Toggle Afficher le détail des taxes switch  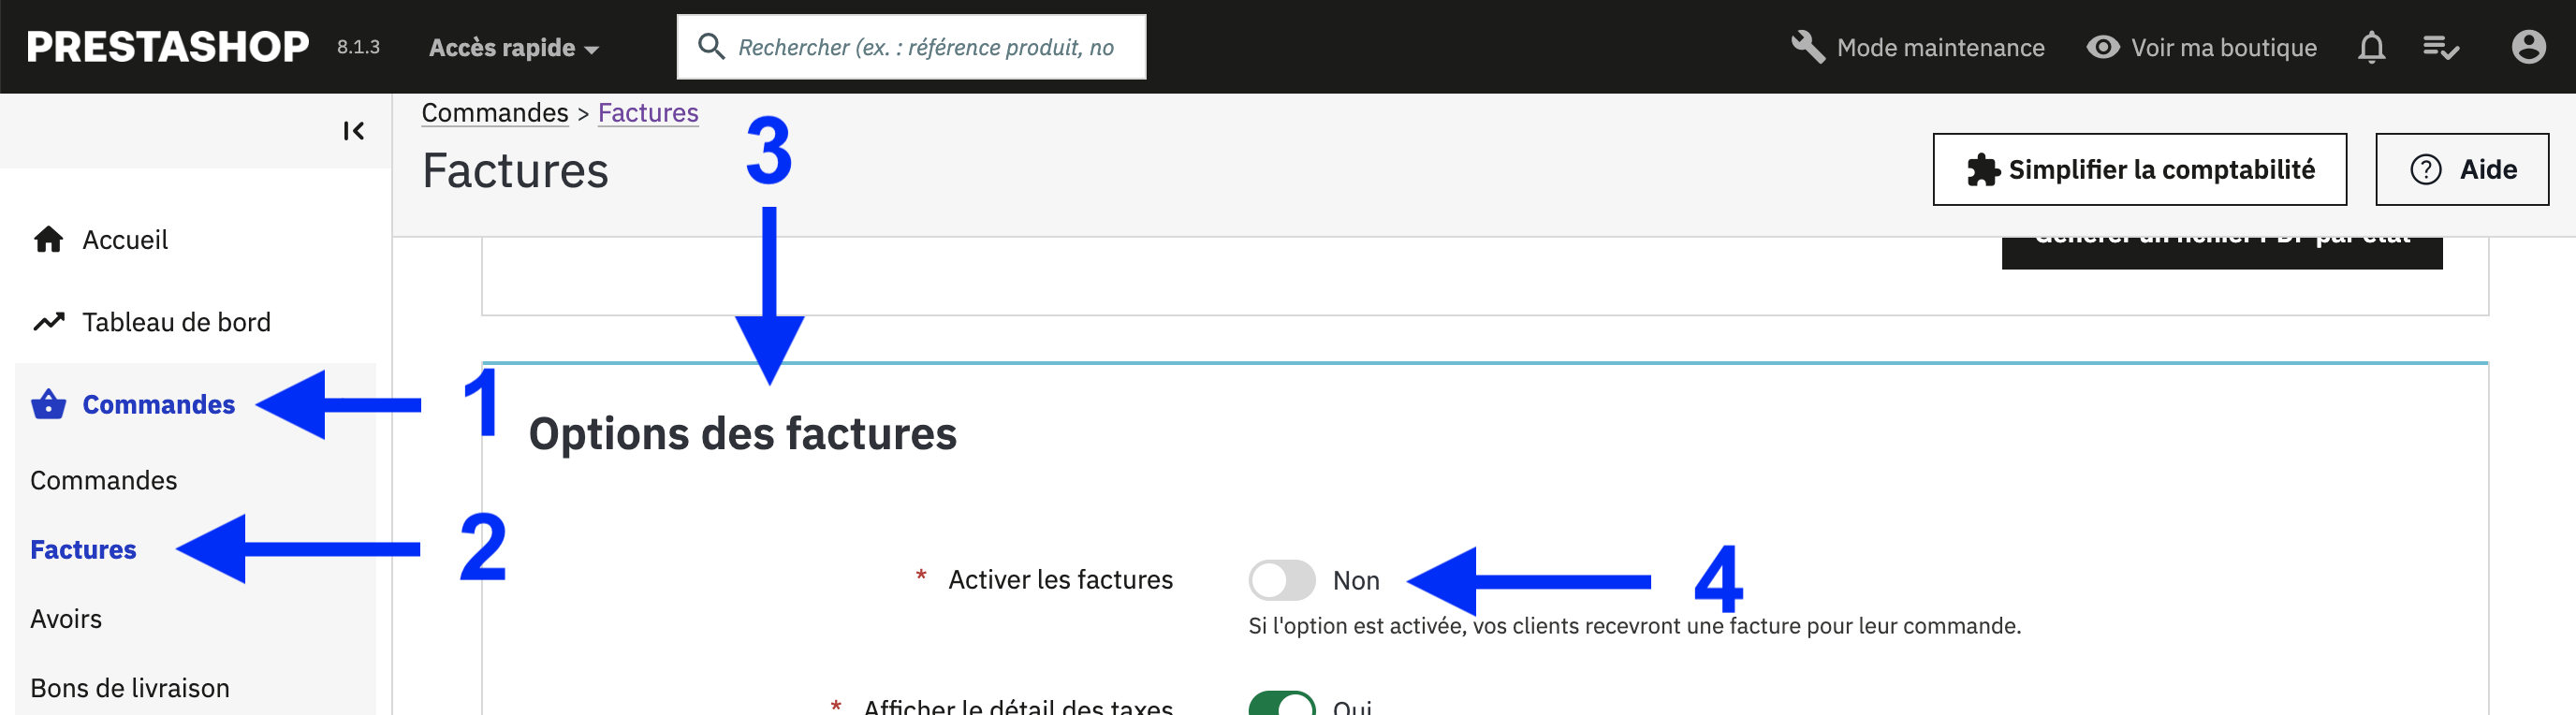(x=1281, y=703)
